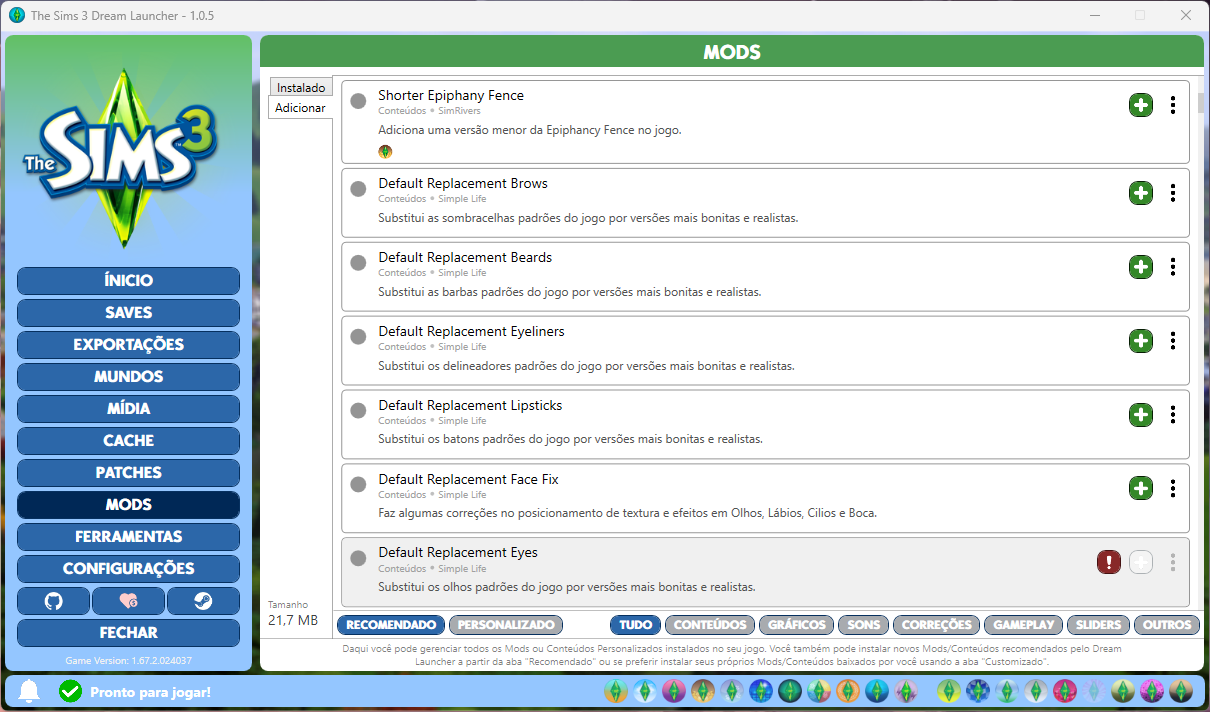The image size is (1210, 712).
Task: Toggle status circle of Default Replacement Face Fix
Action: pos(358,485)
